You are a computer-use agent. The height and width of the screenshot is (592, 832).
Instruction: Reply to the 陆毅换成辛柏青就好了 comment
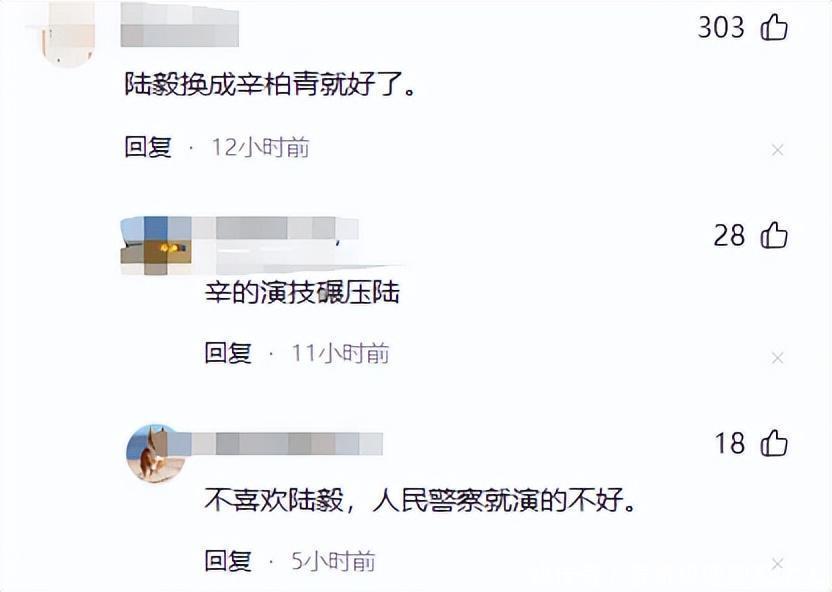click(x=148, y=147)
